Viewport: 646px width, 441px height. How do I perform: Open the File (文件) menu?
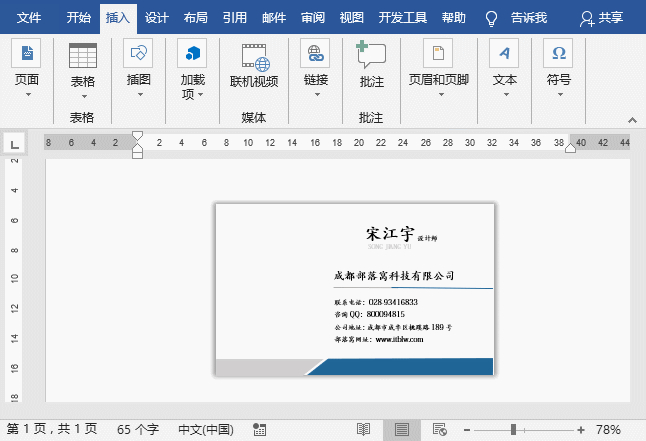click(x=30, y=18)
